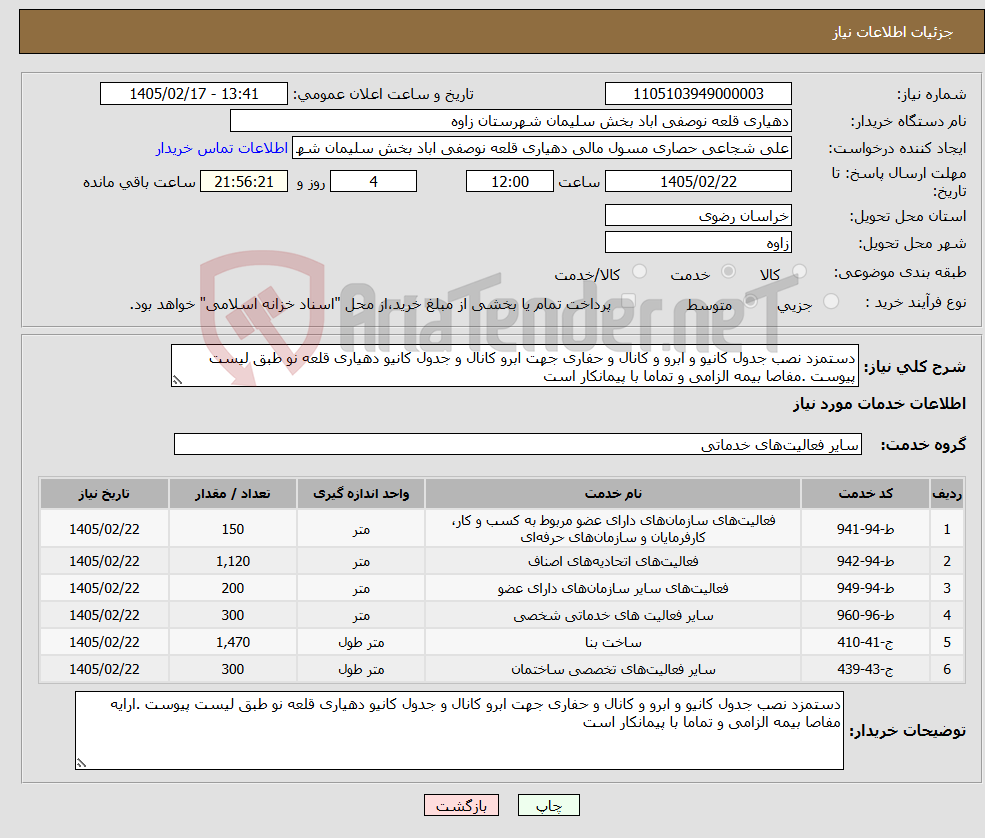Image resolution: width=985 pixels, height=838 pixels.
Task: Click service code ط-94-949 cell
Action: click(x=865, y=588)
